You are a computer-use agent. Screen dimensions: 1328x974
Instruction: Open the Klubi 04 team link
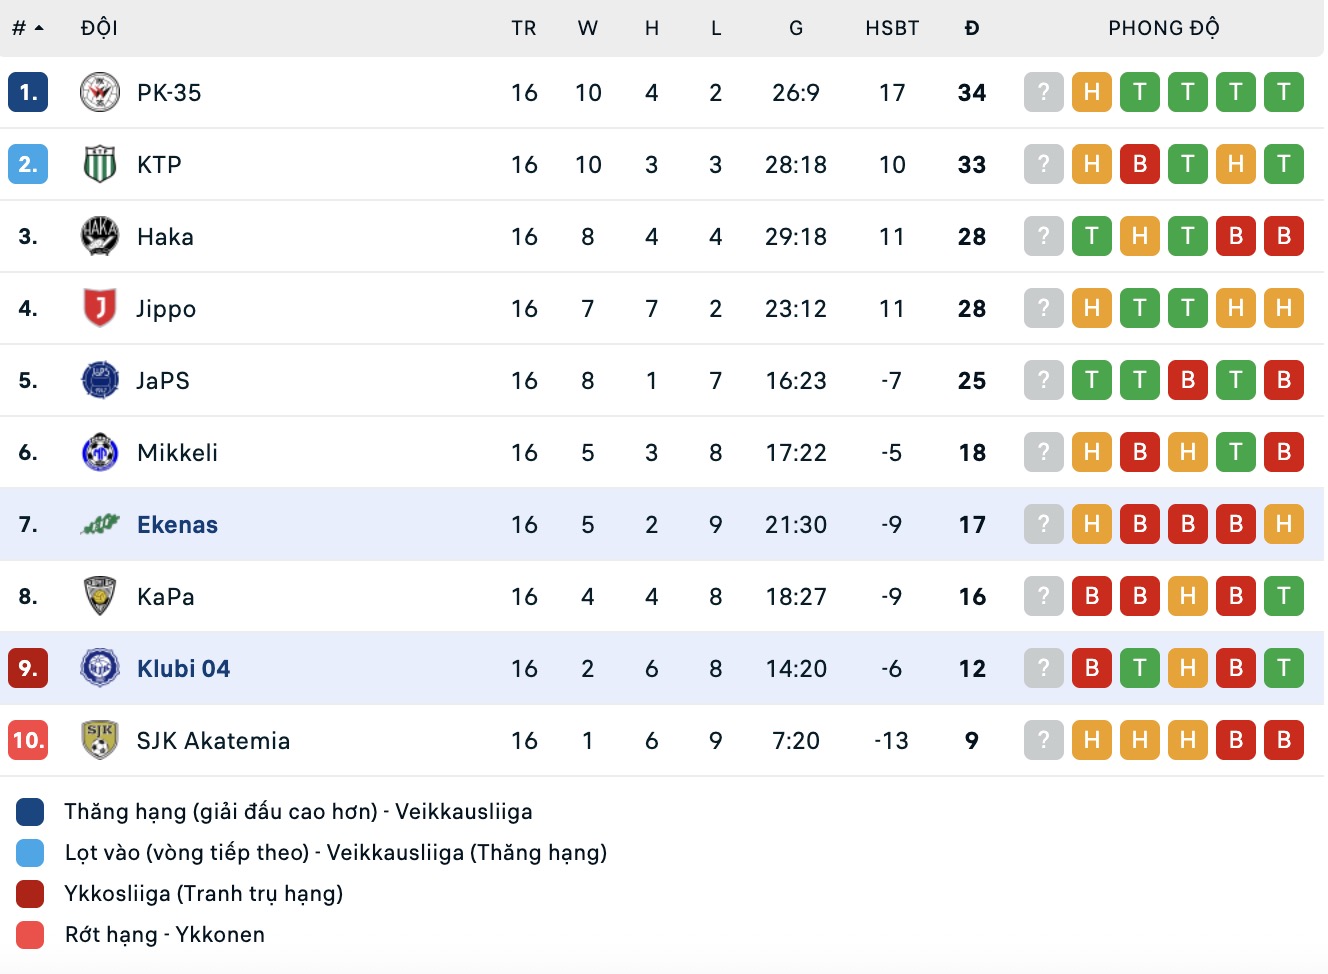(184, 669)
